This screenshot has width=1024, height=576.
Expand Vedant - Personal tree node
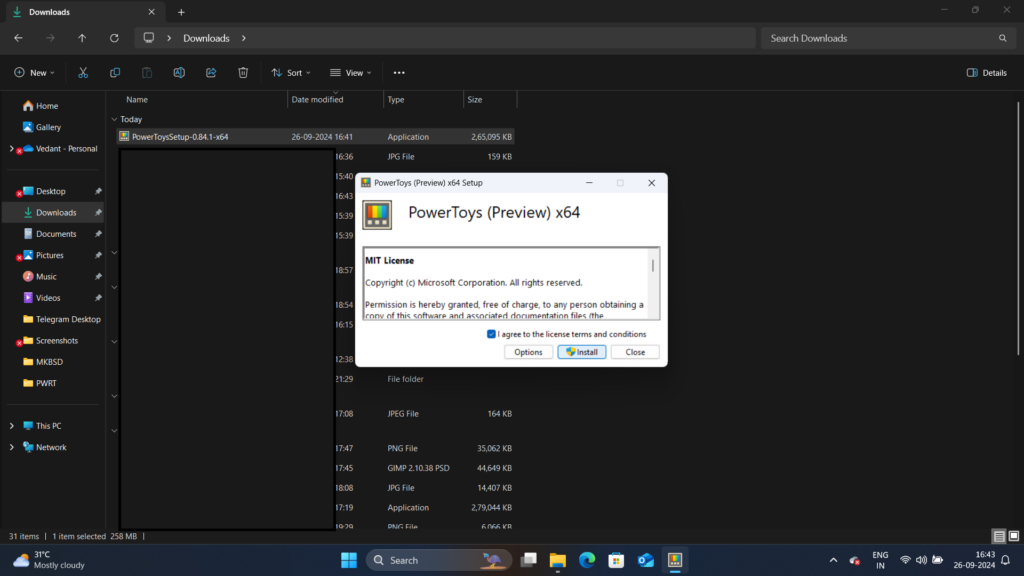11,148
